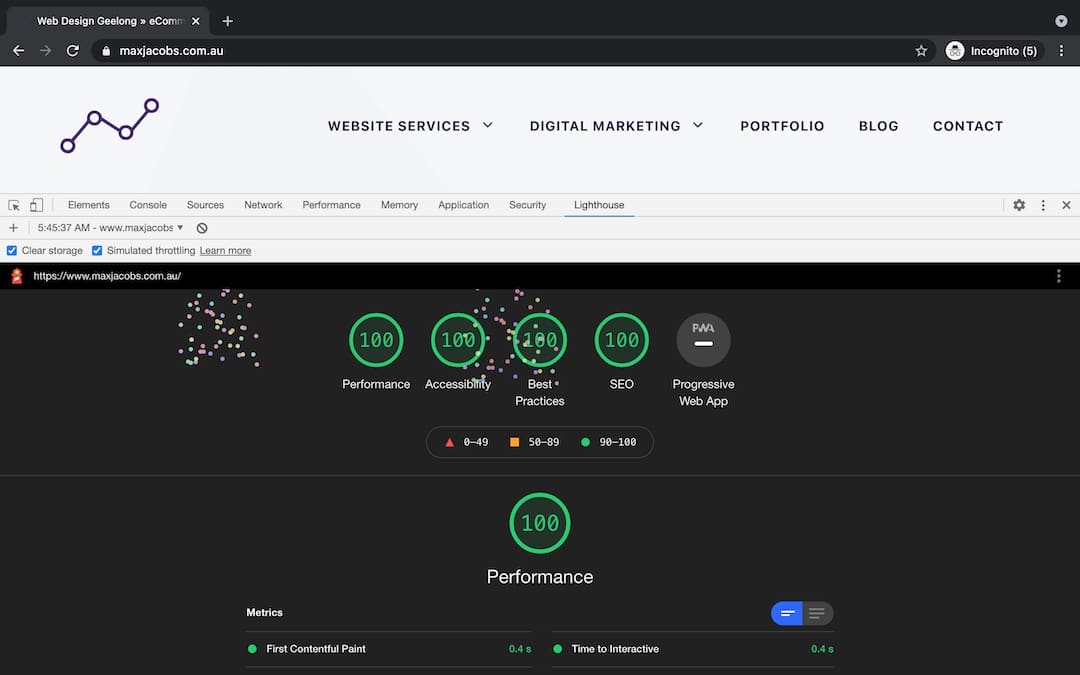Screen dimensions: 1080x675
Task: Select the Lighthouse tab
Action: tap(599, 205)
